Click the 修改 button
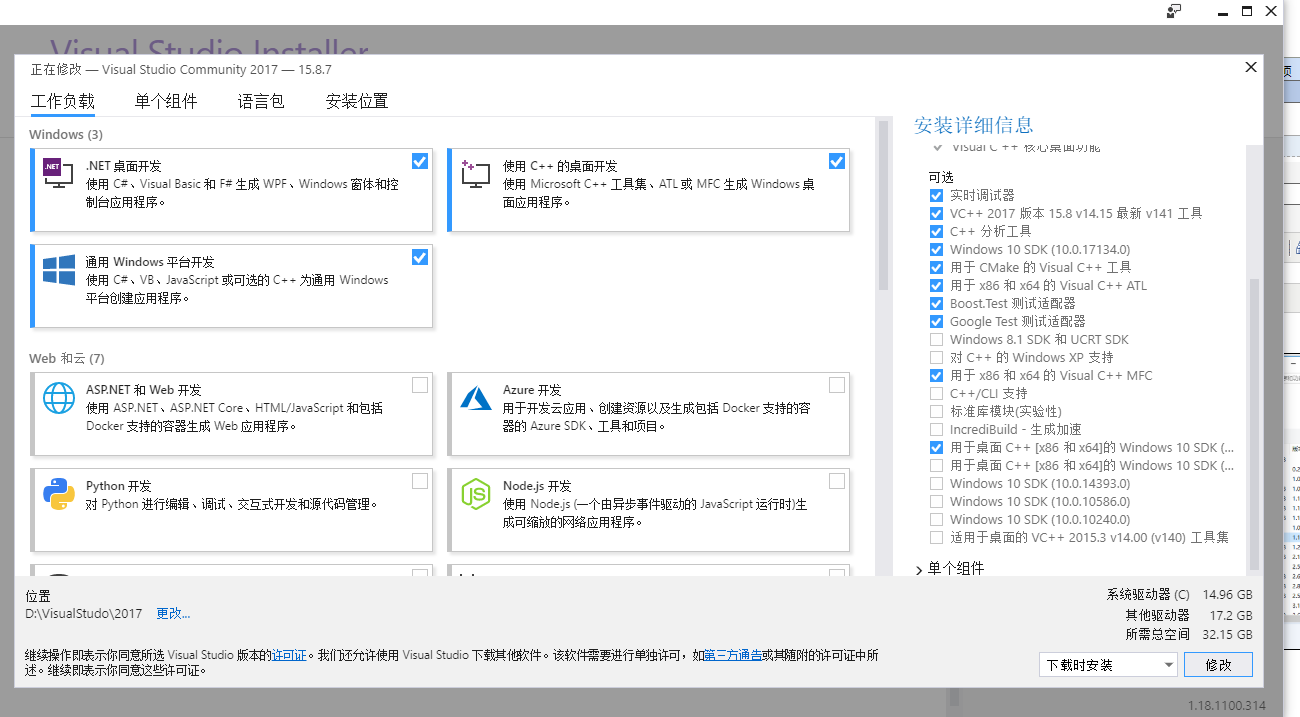 pyautogui.click(x=1218, y=665)
